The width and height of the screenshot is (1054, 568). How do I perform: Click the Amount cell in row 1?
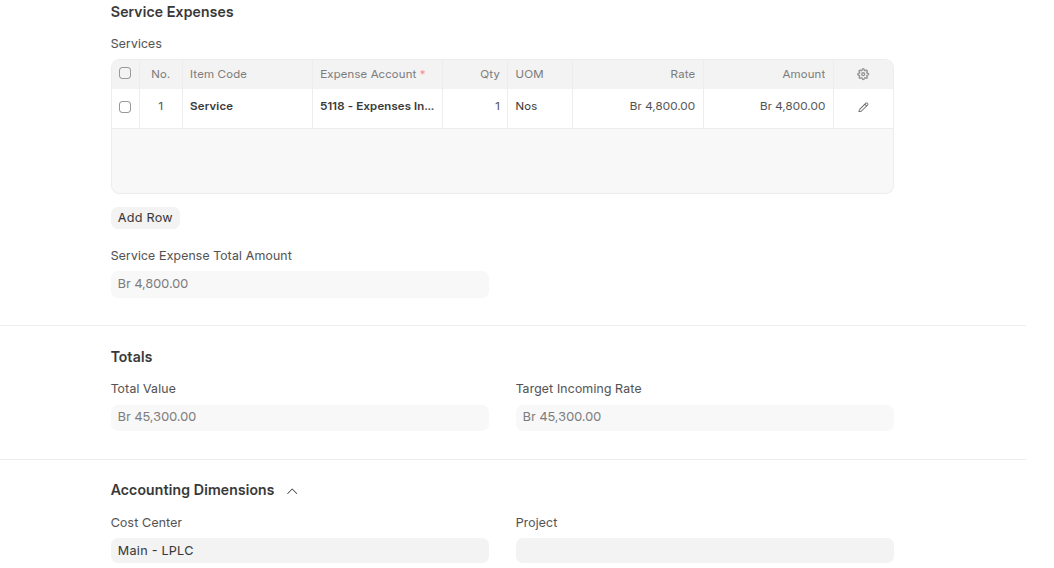point(768,106)
